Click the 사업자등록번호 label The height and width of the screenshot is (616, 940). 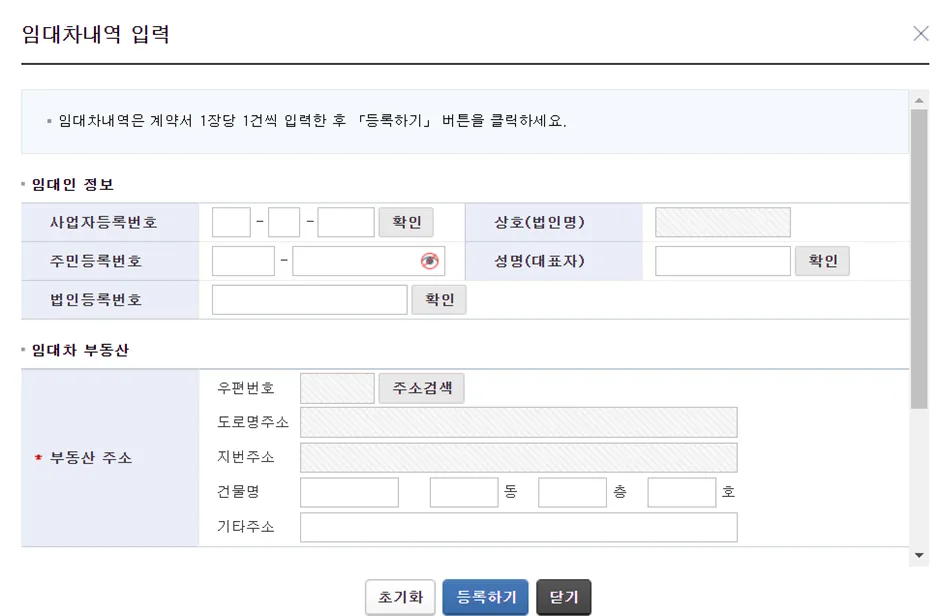pos(103,223)
